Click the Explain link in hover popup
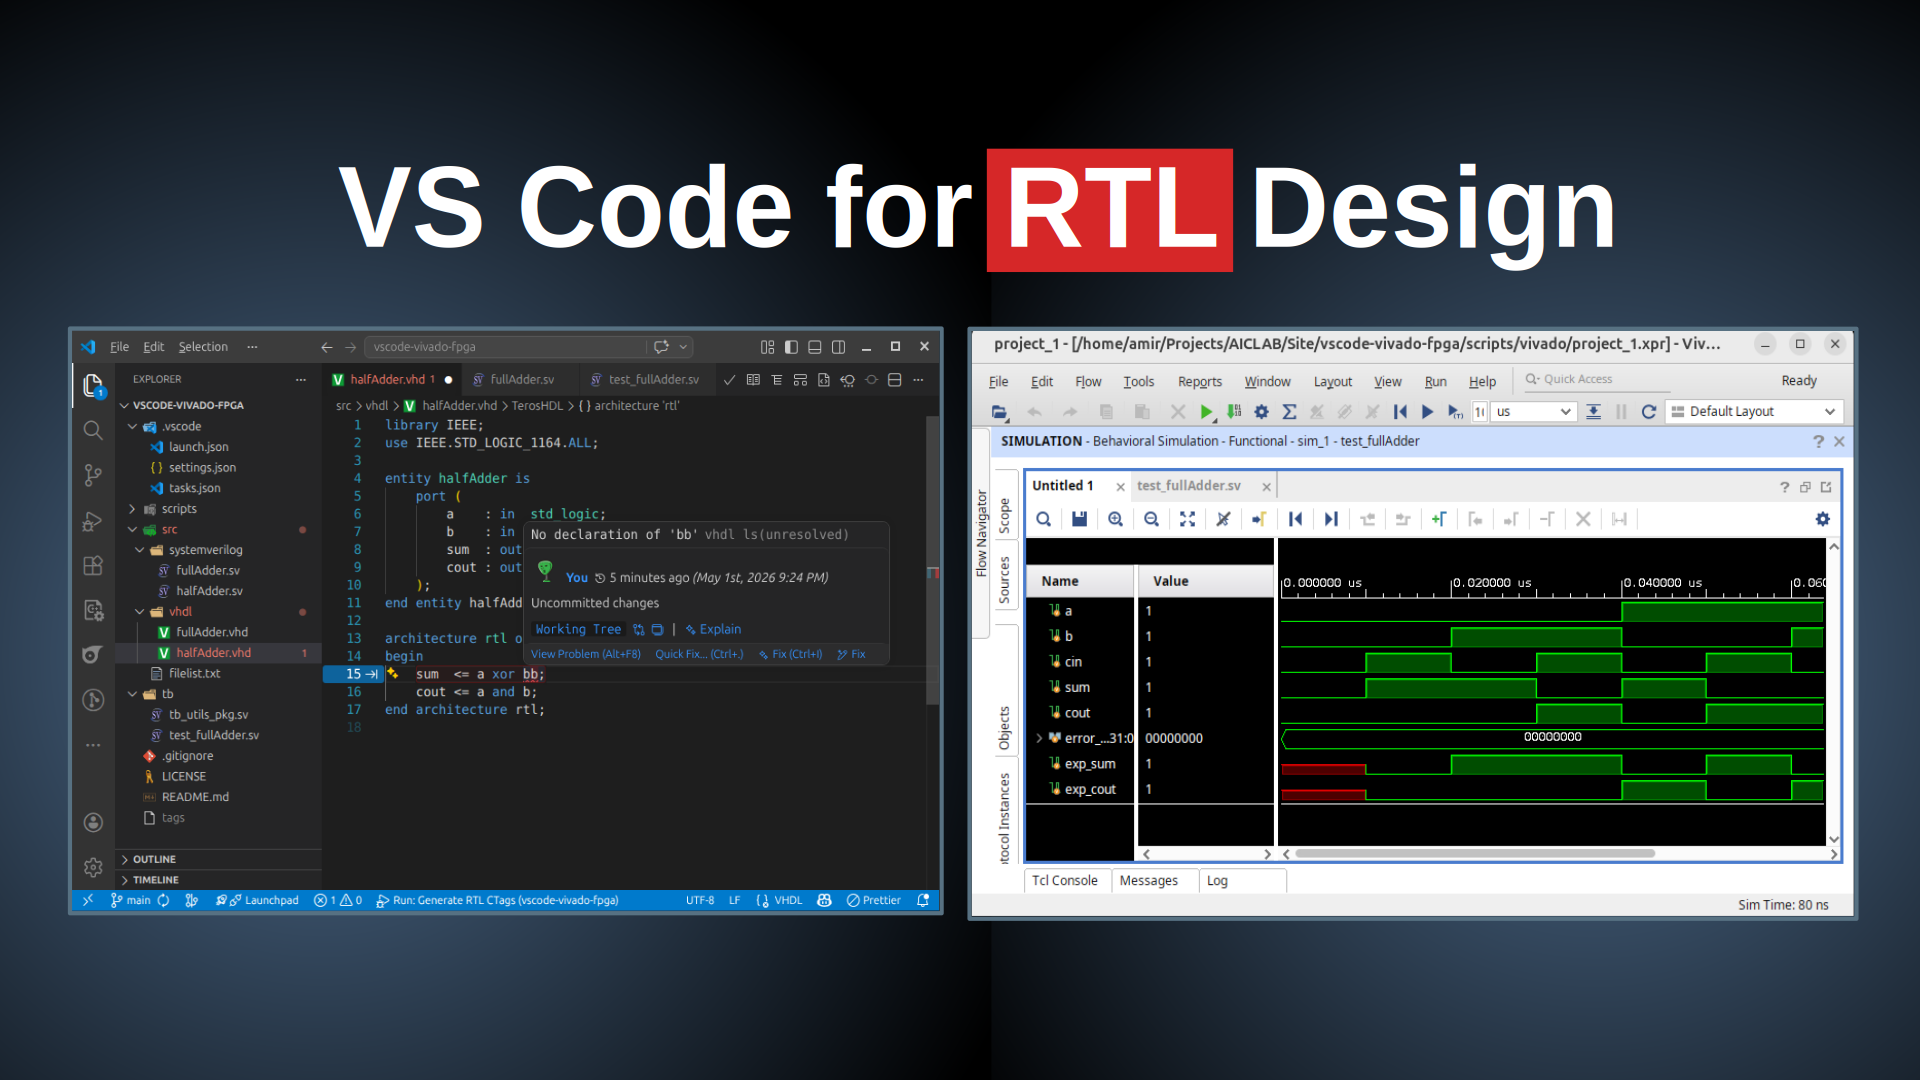The width and height of the screenshot is (1920, 1080). [713, 629]
